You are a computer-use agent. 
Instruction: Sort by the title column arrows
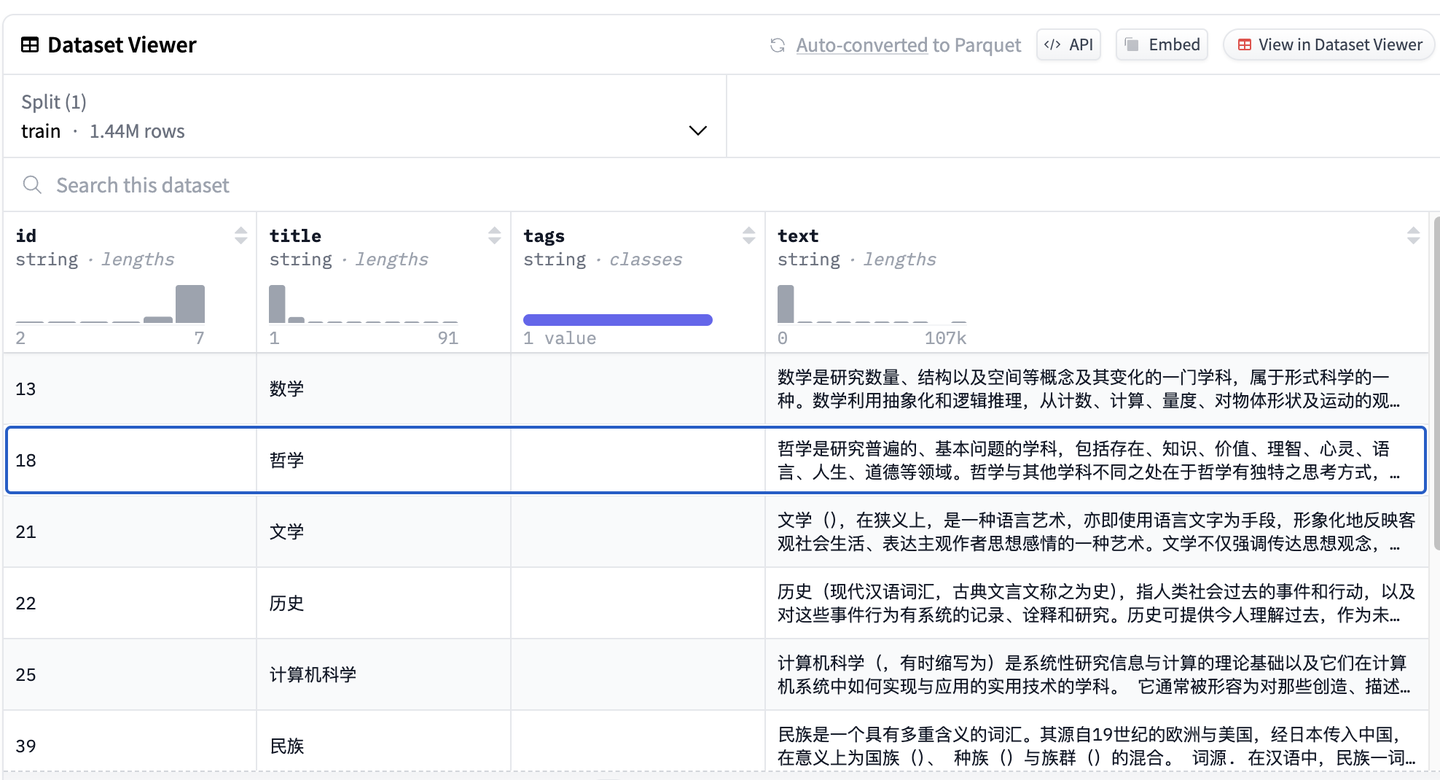495,236
